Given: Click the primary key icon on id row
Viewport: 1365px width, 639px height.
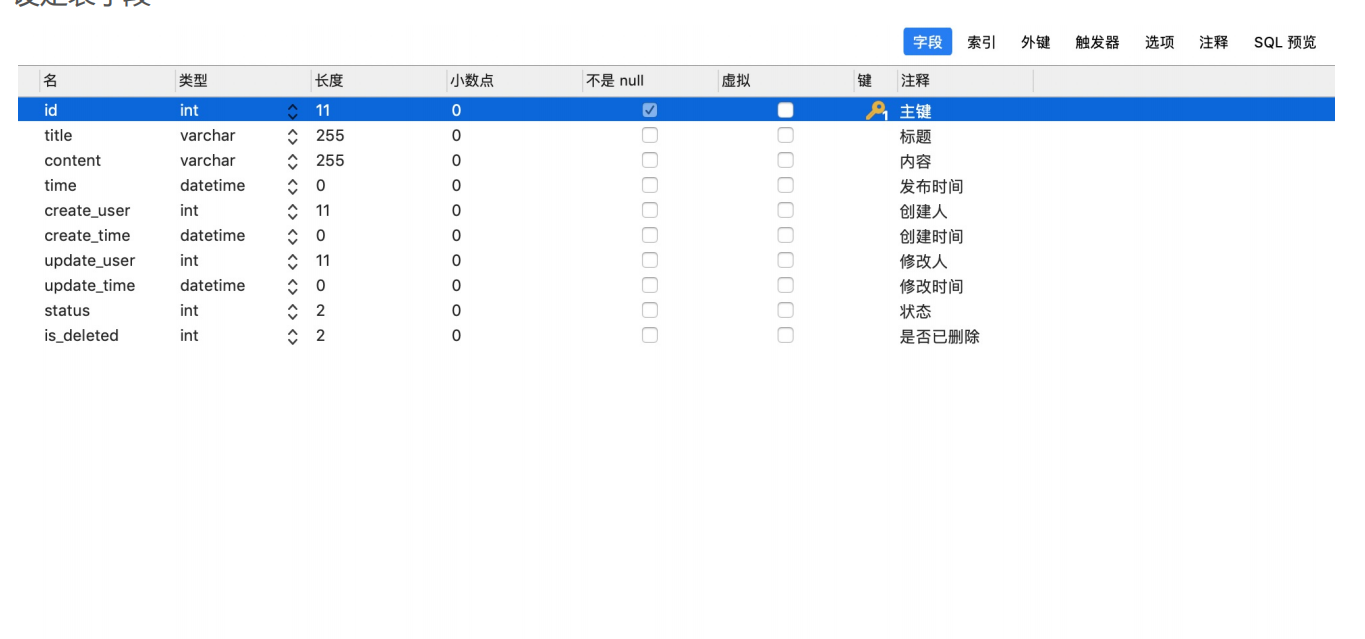Looking at the screenshot, I should (875, 110).
